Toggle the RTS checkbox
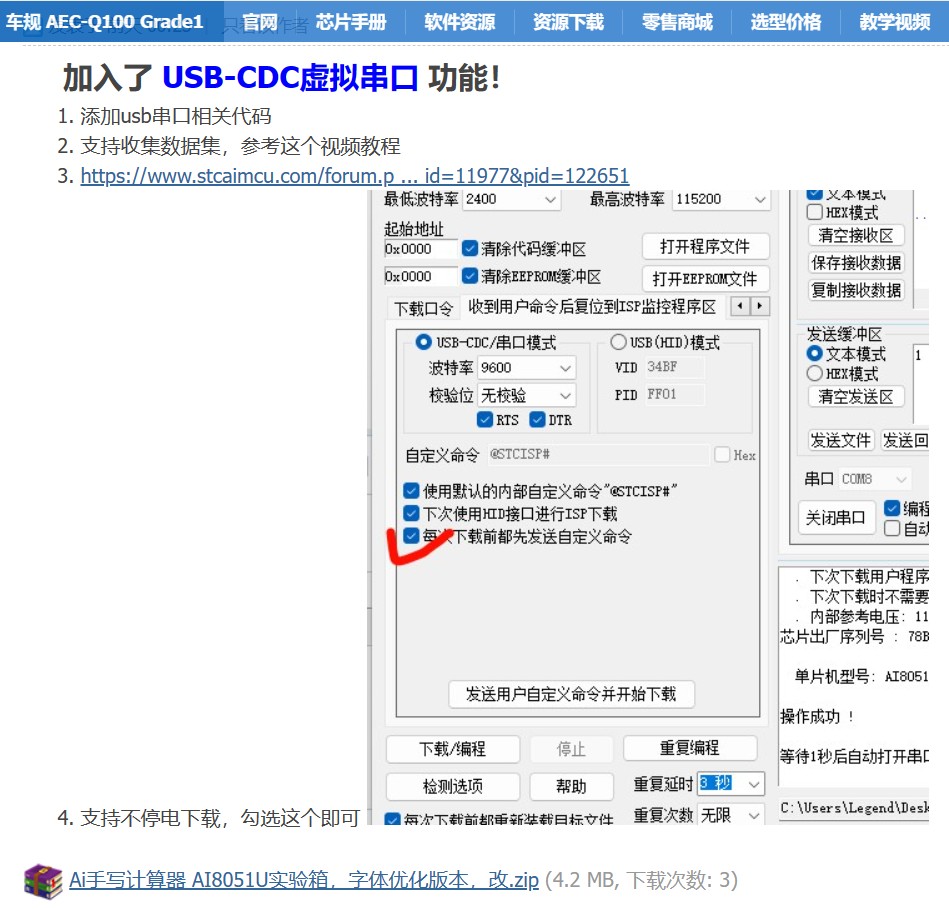 (x=485, y=420)
